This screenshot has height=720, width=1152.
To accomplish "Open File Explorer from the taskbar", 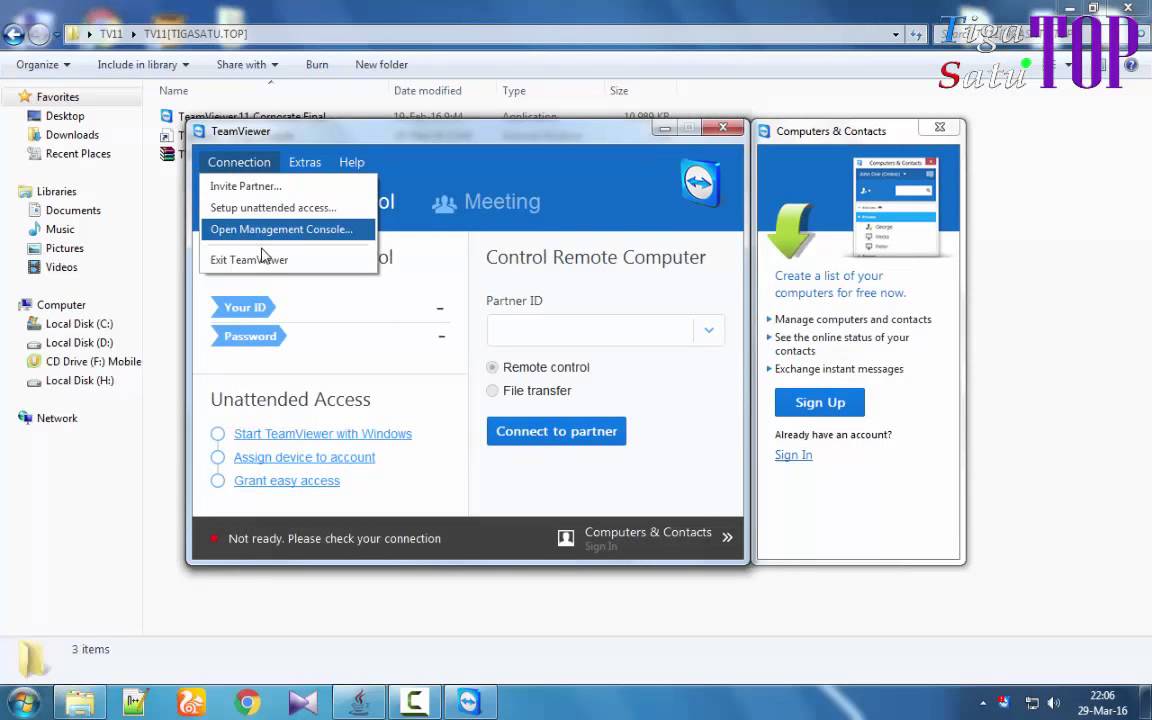I will coord(79,703).
